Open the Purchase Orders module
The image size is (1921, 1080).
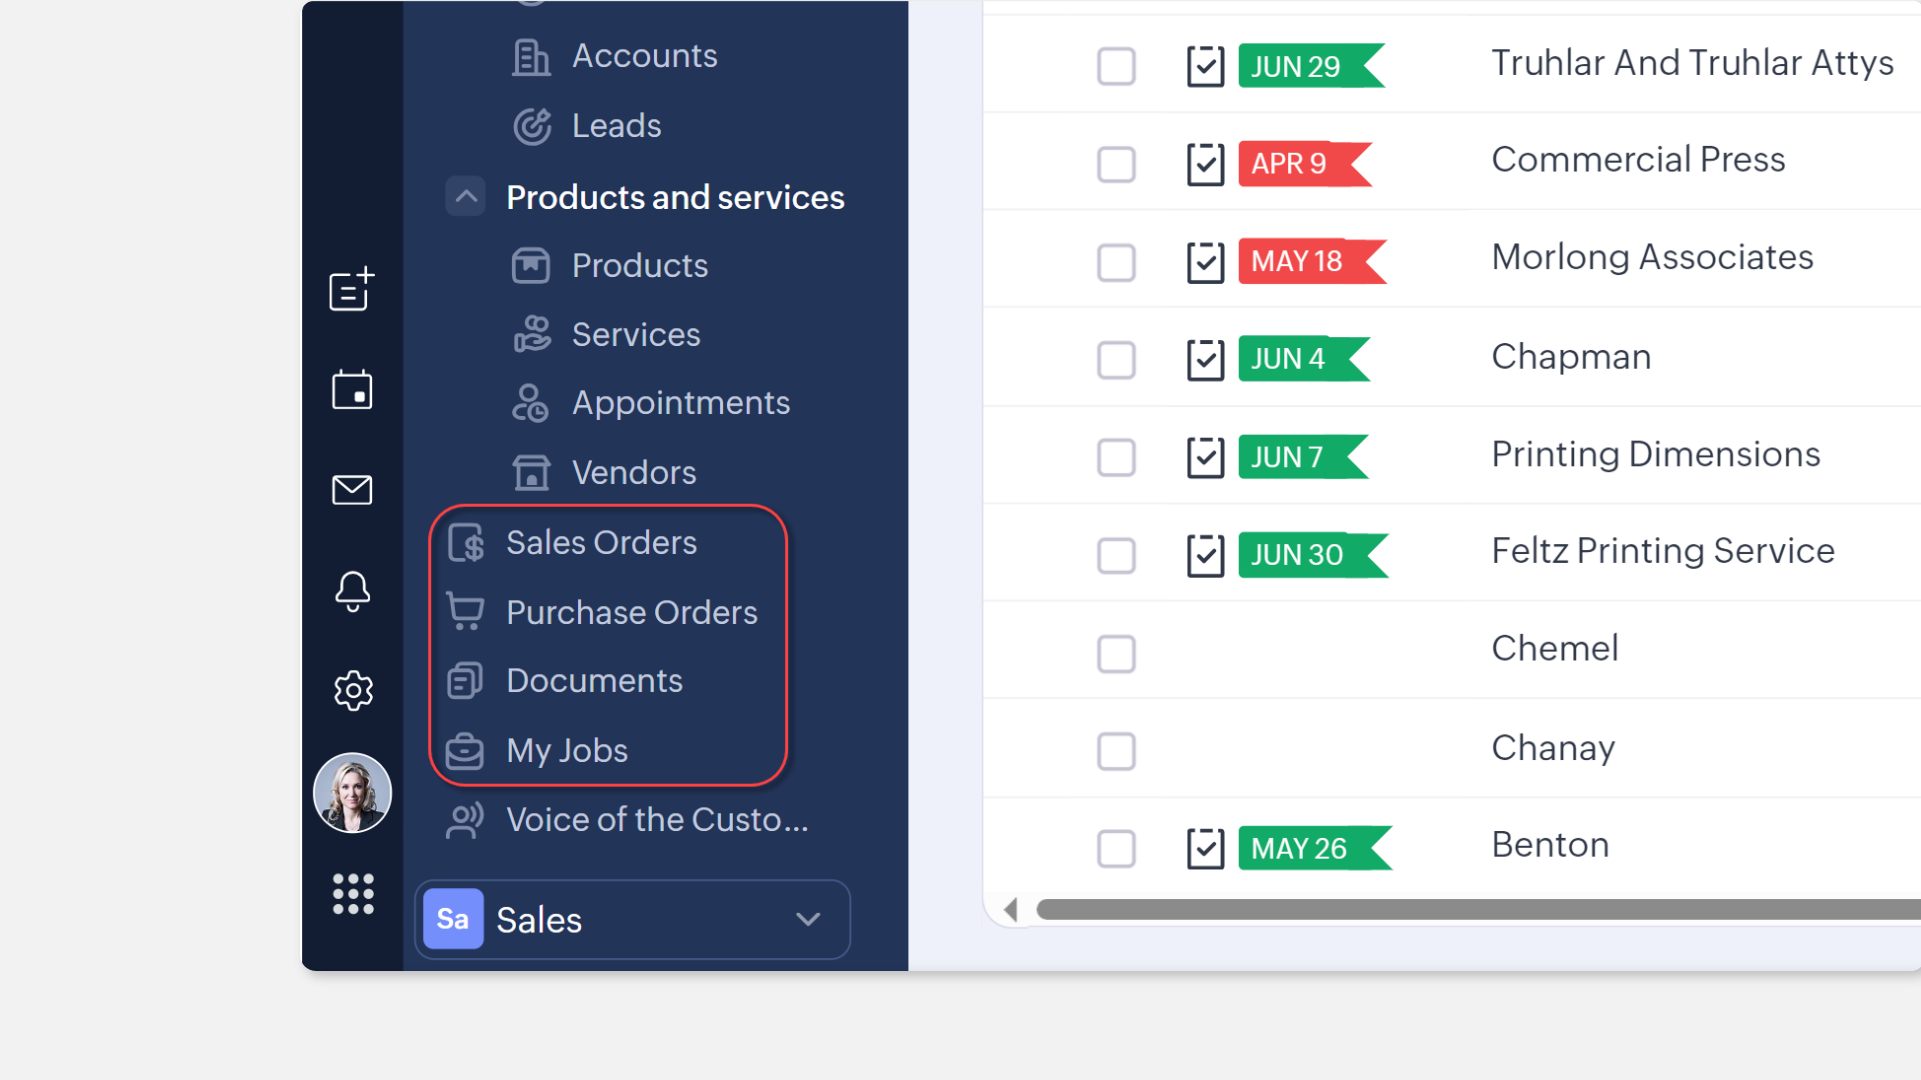(631, 612)
